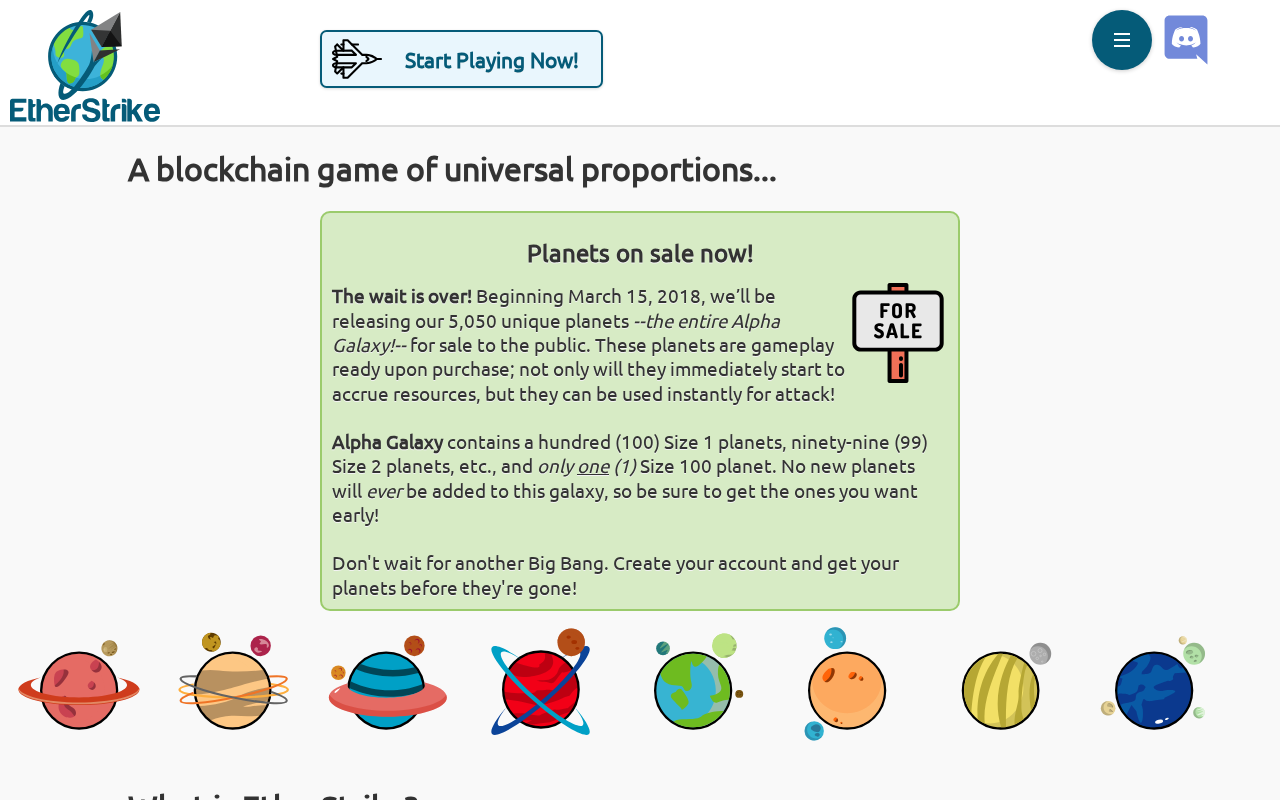Viewport: 1280px width, 800px height.
Task: Click The wait is over! text
Action: coord(402,296)
